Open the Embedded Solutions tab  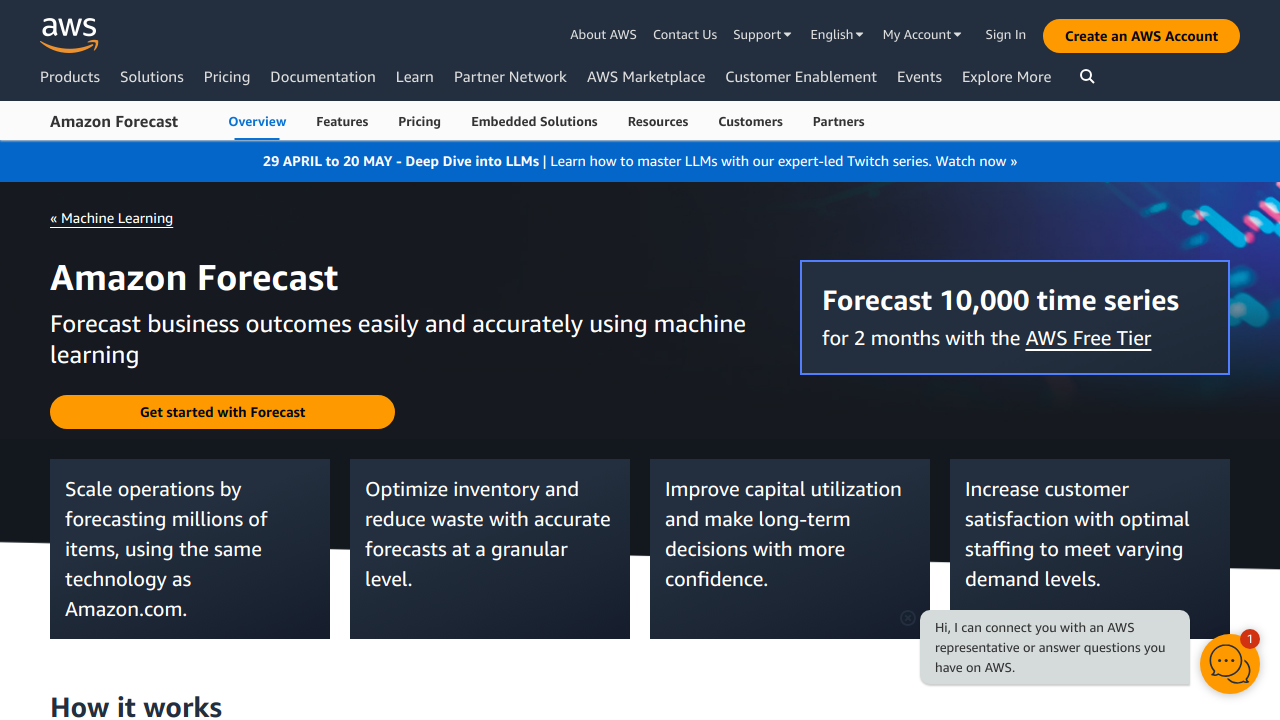[534, 122]
